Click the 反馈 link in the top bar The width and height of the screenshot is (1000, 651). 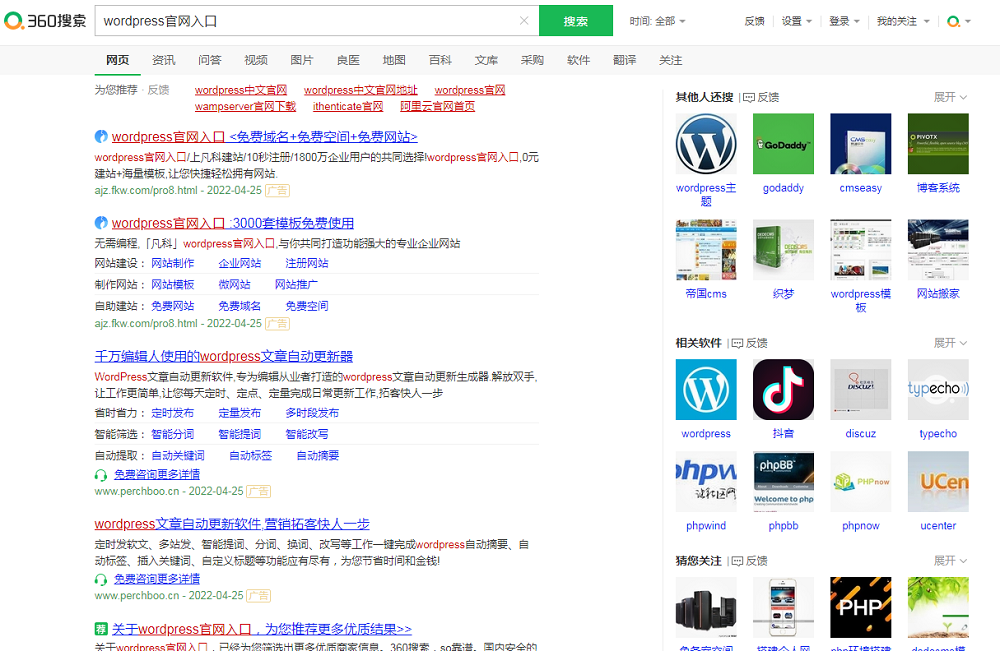[x=754, y=21]
